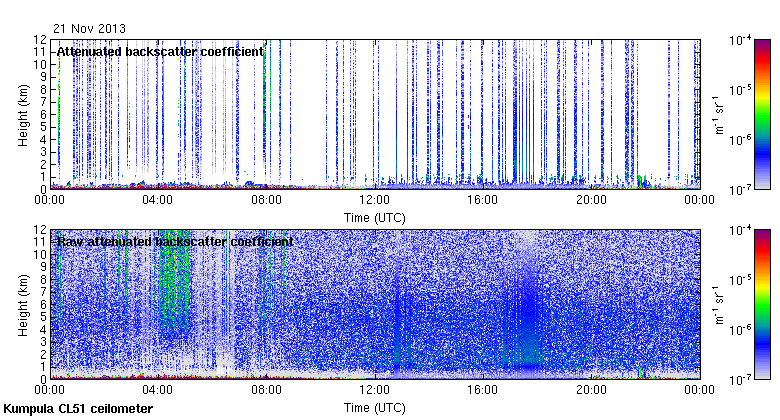Image resolution: width=780 pixels, height=420 pixels.
Task: Click the bottom plot's Height (km) axis label
Action: click(x=23, y=305)
